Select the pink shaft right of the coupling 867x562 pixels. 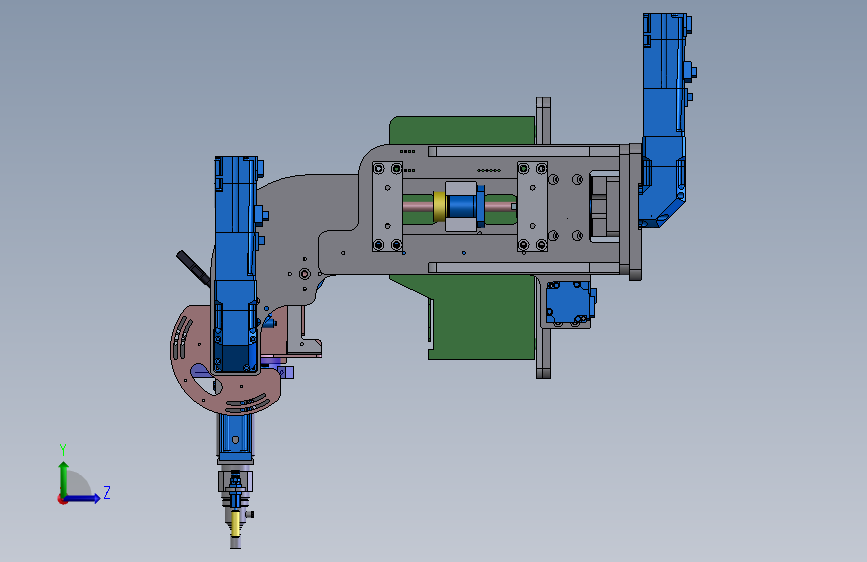click(x=500, y=206)
